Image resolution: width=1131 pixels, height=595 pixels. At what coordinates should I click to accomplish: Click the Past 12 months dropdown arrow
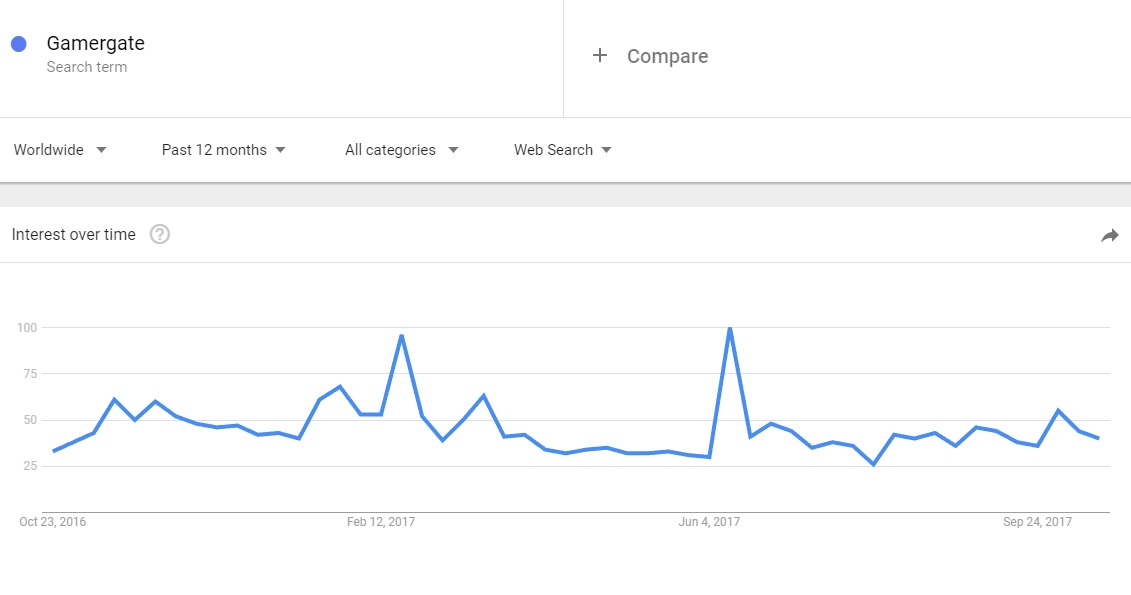click(x=281, y=150)
